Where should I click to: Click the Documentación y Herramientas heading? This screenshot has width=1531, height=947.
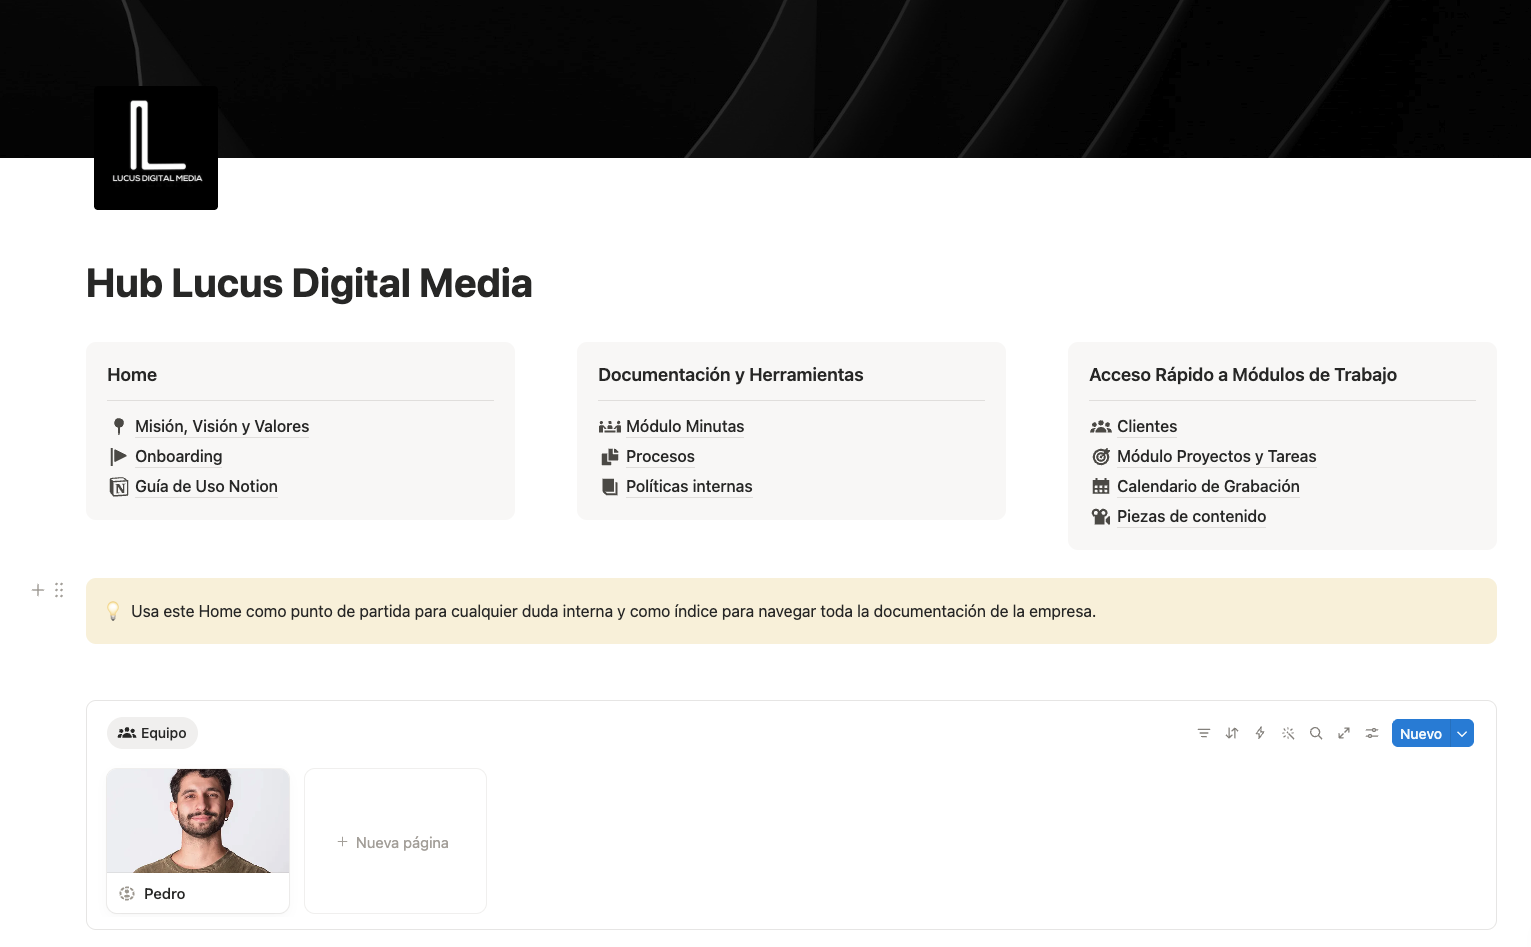(730, 375)
